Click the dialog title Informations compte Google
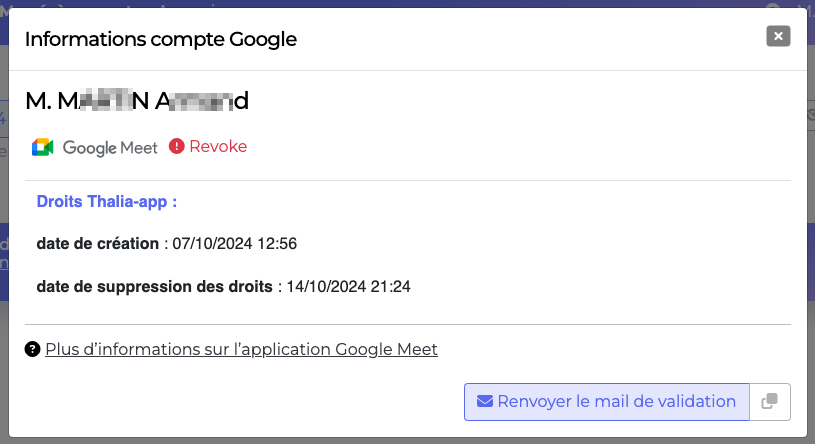 pos(161,40)
